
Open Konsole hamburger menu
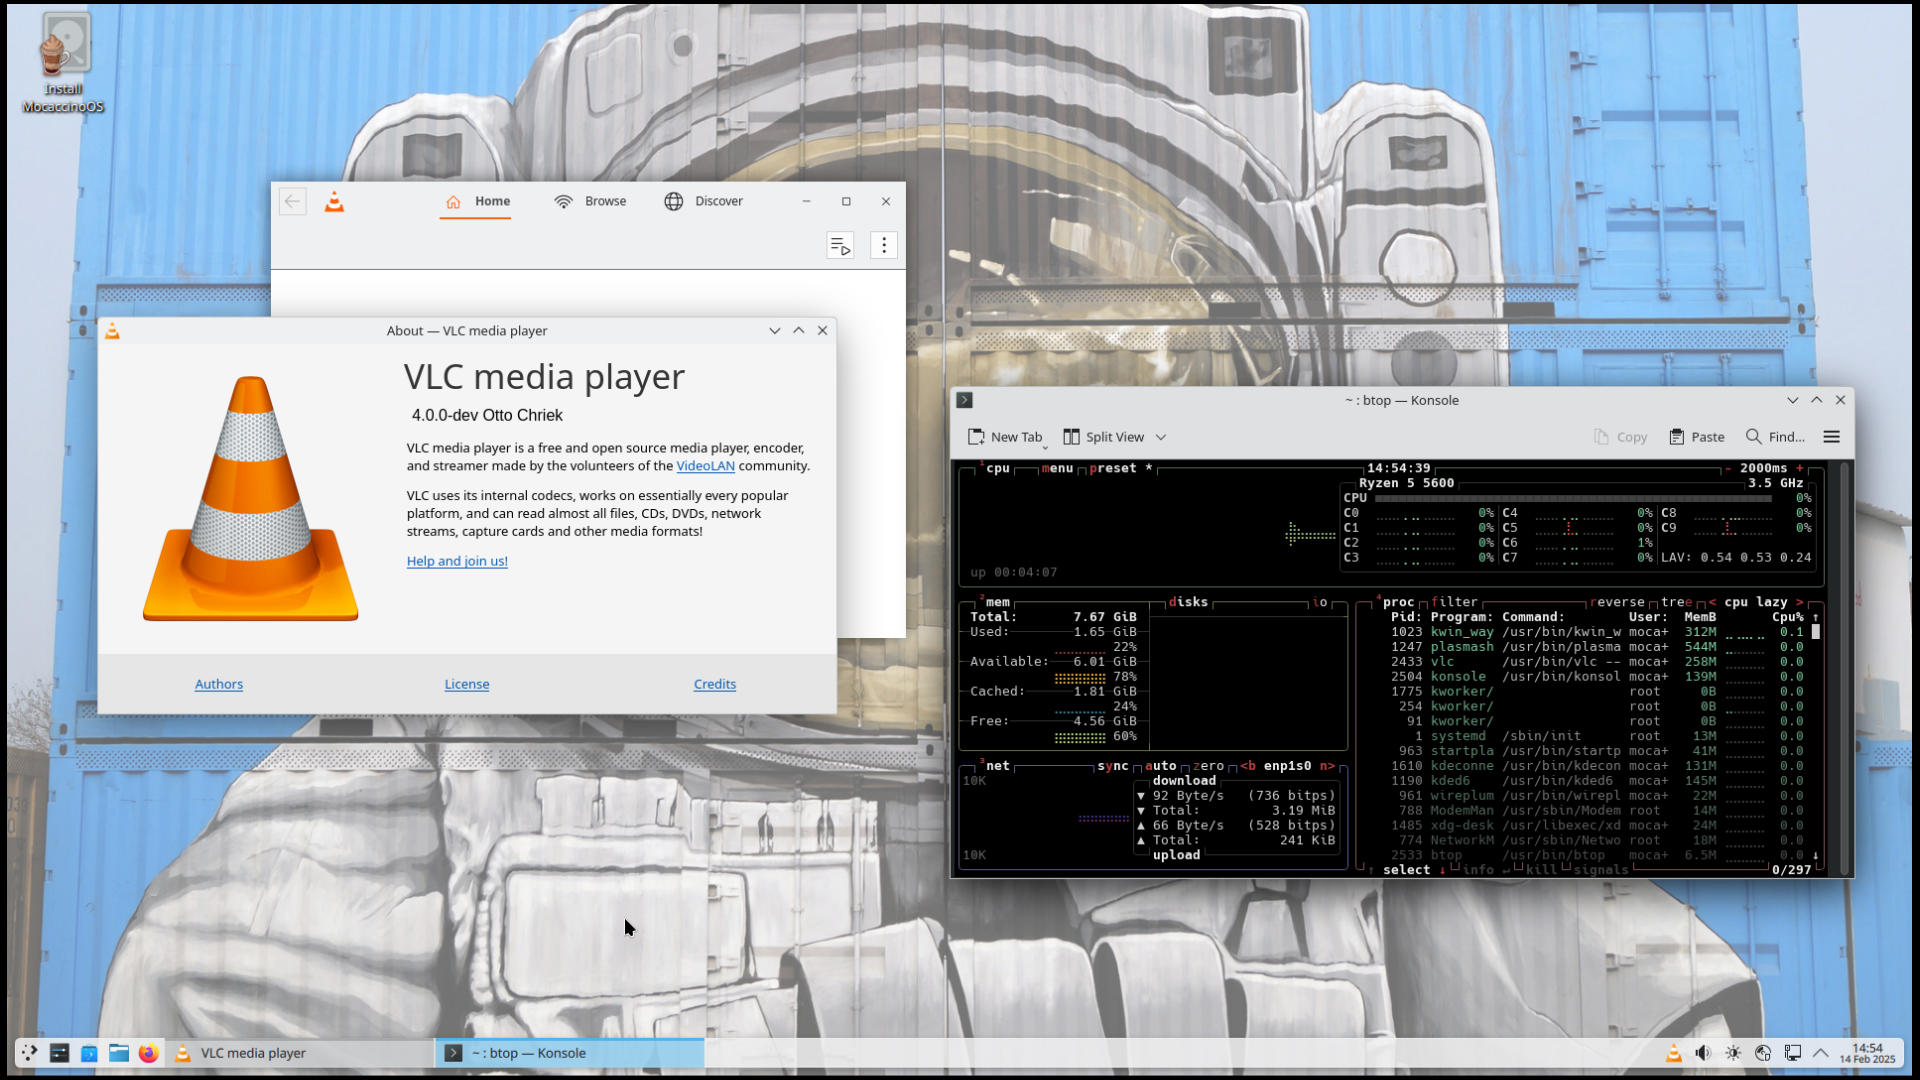point(1832,437)
